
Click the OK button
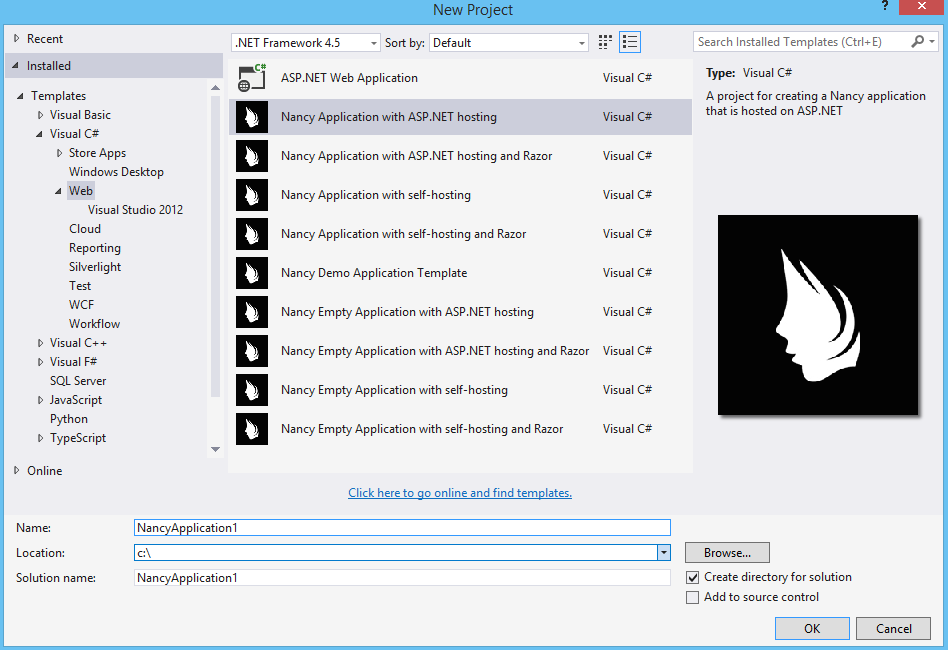(812, 628)
